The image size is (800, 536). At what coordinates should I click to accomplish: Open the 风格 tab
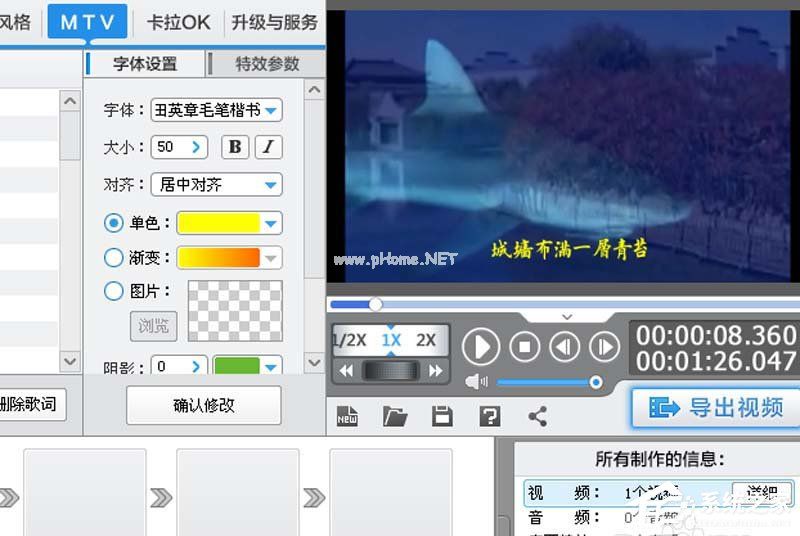click(x=16, y=22)
